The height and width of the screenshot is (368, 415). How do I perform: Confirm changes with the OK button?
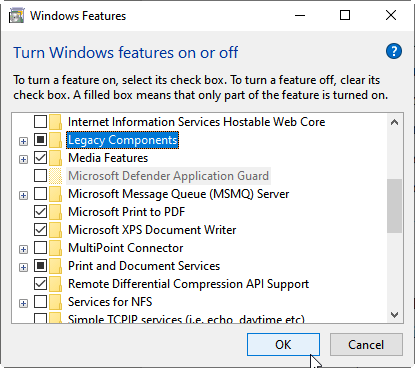(283, 345)
